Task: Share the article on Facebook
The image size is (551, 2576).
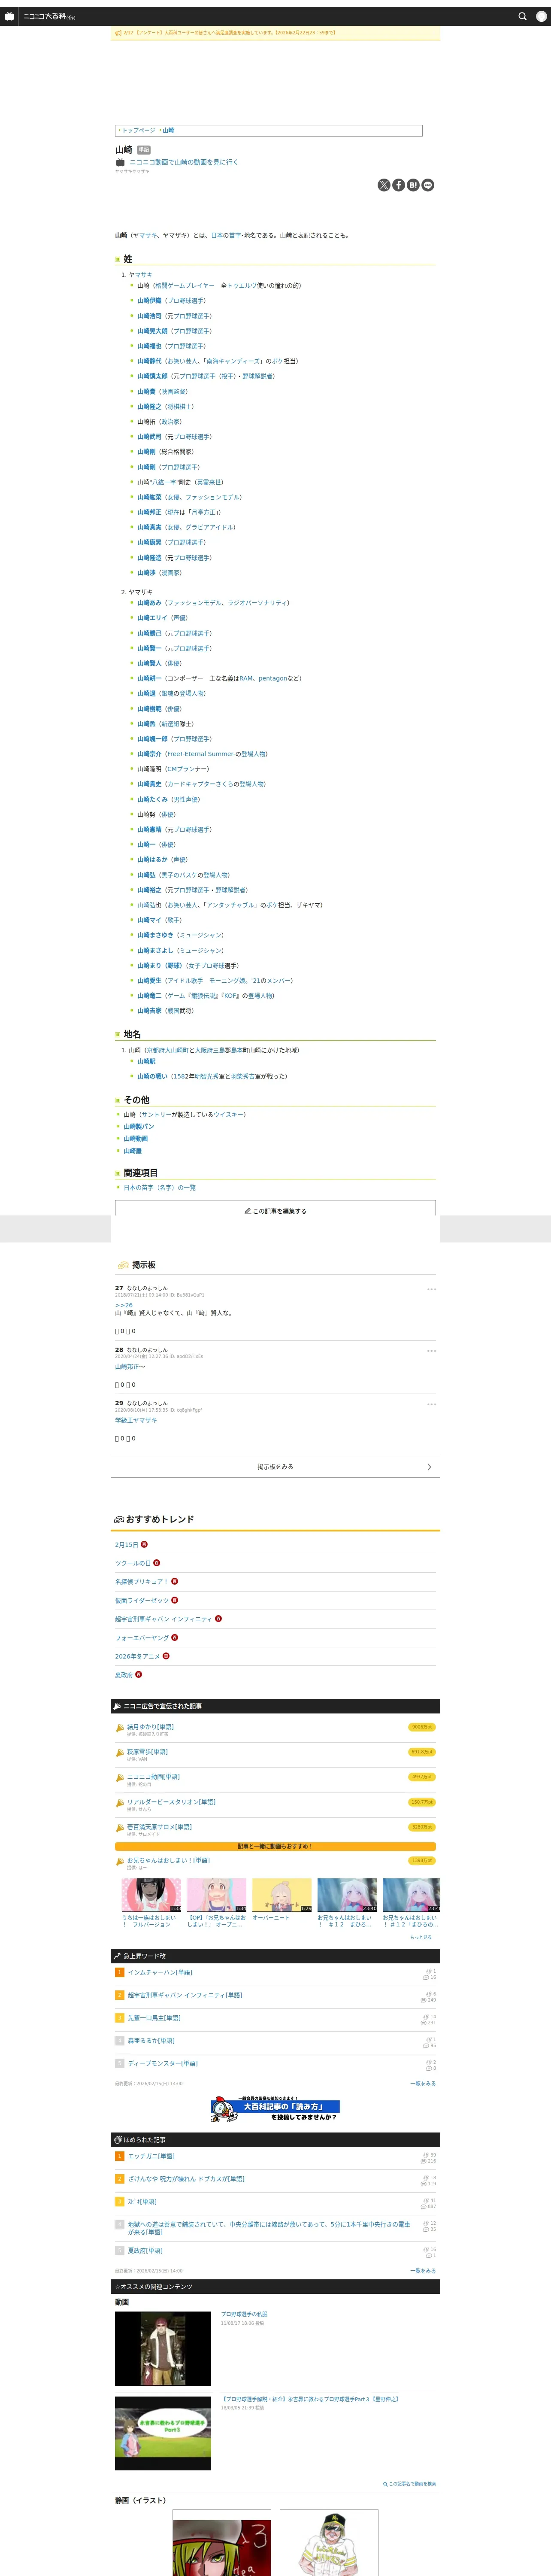Action: pos(398,185)
